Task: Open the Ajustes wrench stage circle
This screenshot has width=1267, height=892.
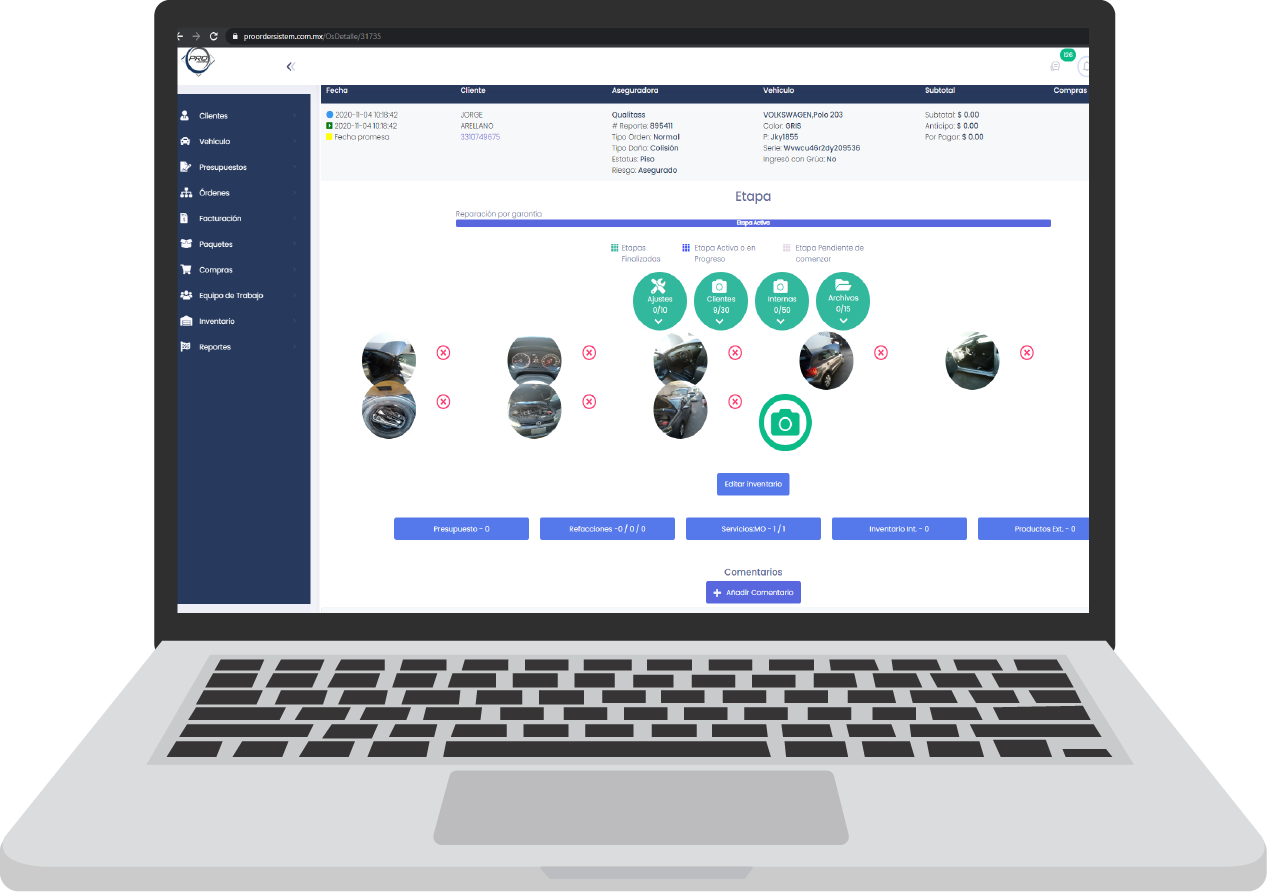Action: [x=660, y=299]
